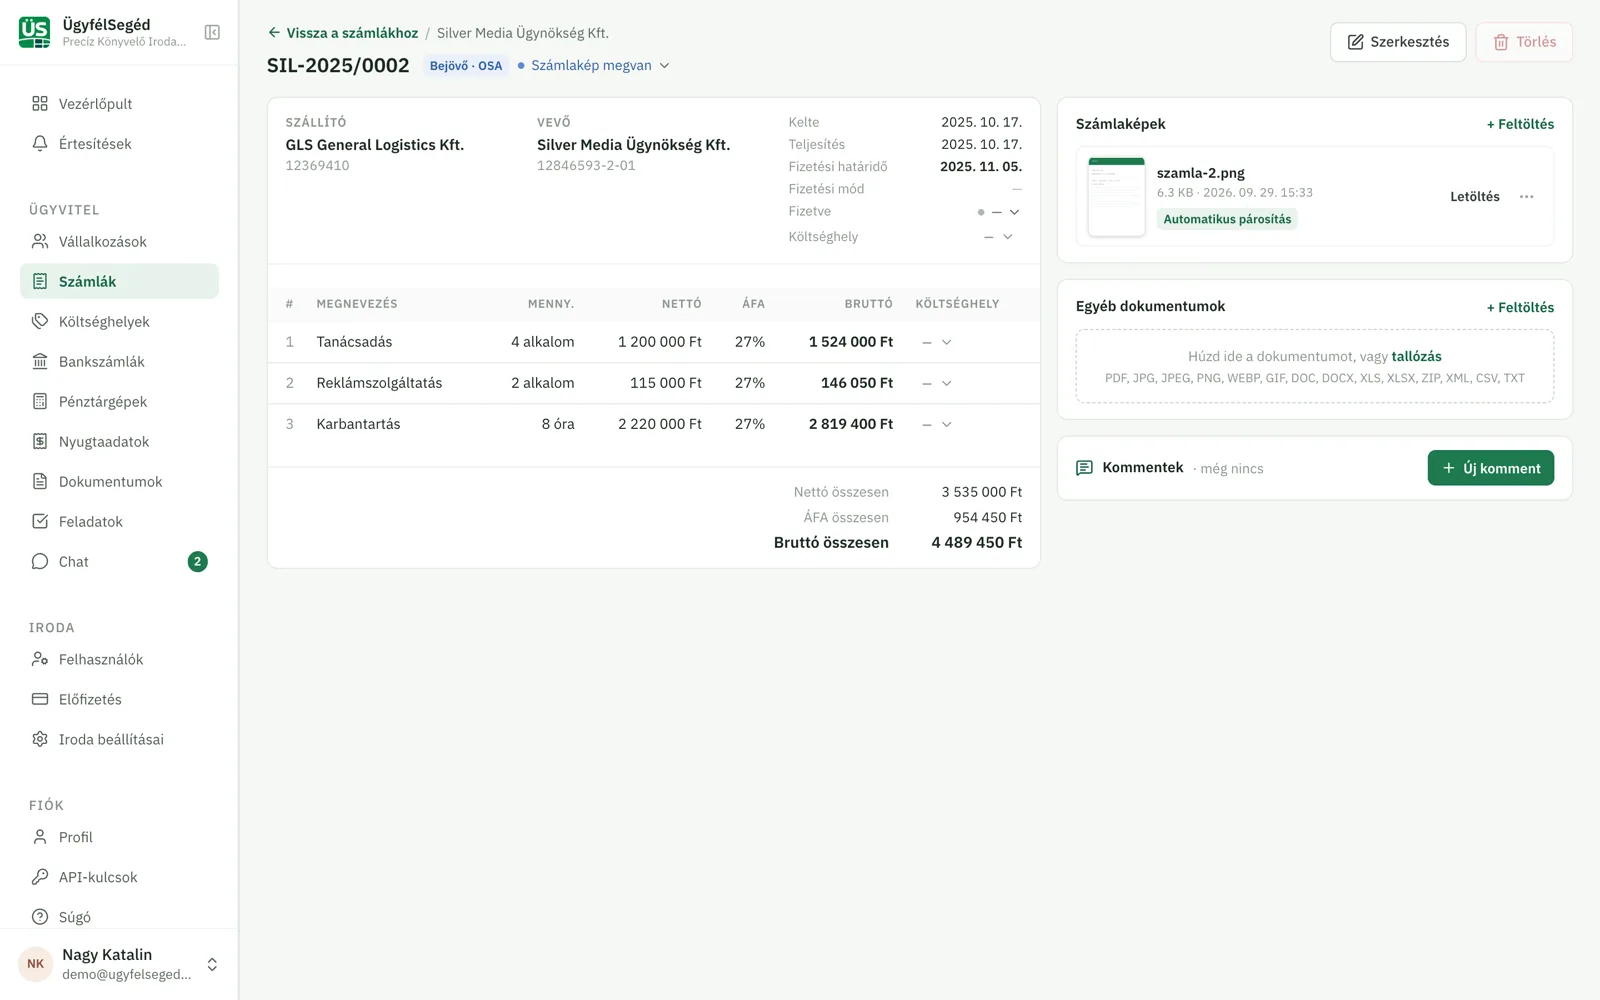1600x1000 pixels.
Task: Add a comment with Új komment
Action: pyautogui.click(x=1491, y=468)
